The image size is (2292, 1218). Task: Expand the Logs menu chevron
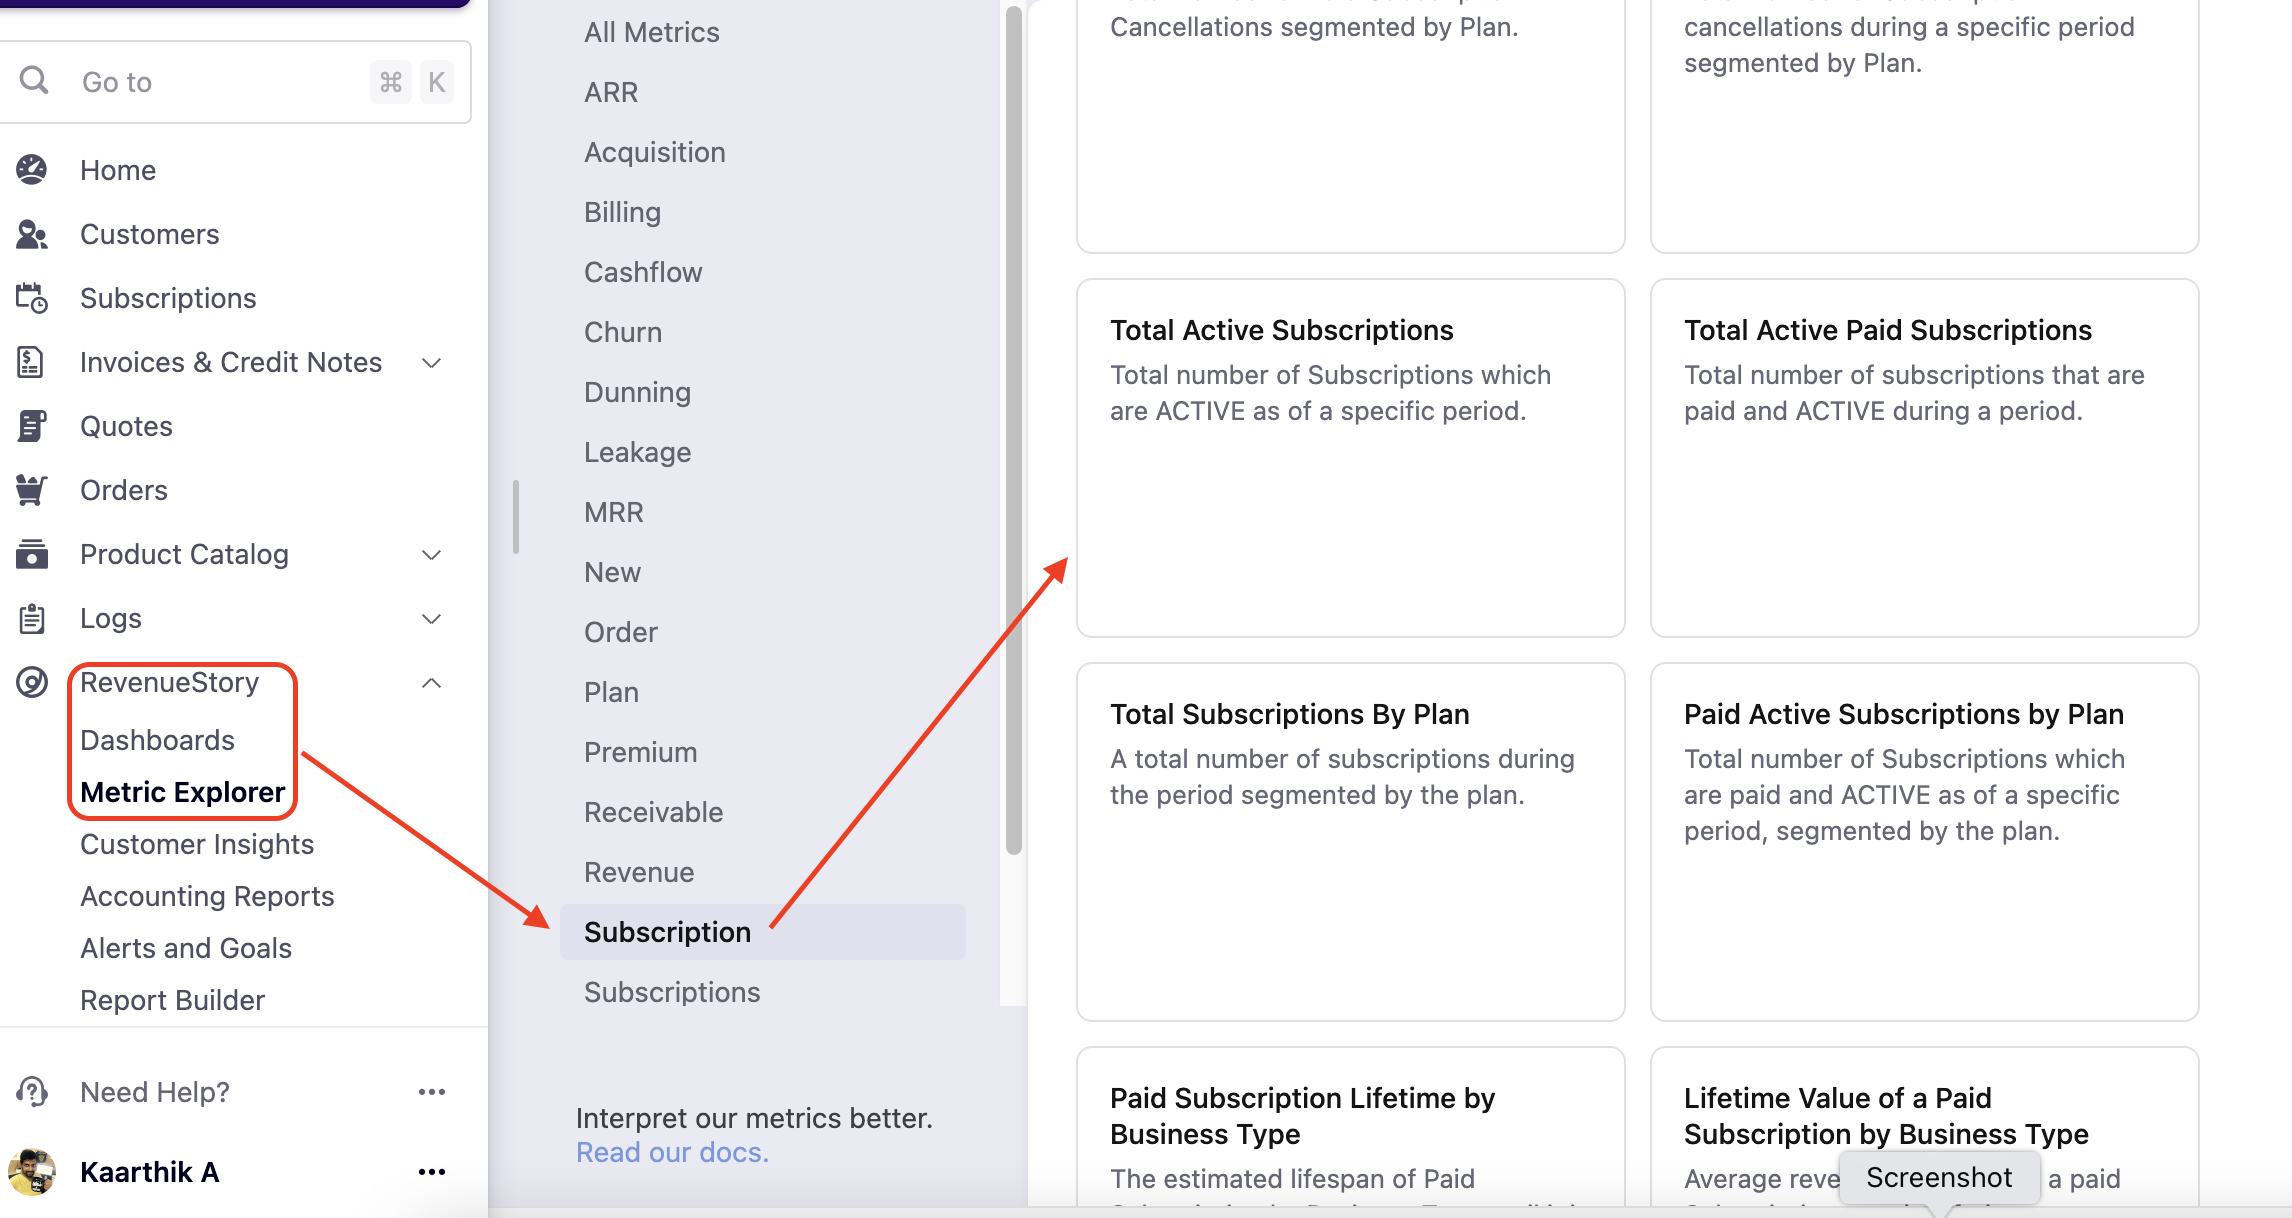tap(432, 618)
